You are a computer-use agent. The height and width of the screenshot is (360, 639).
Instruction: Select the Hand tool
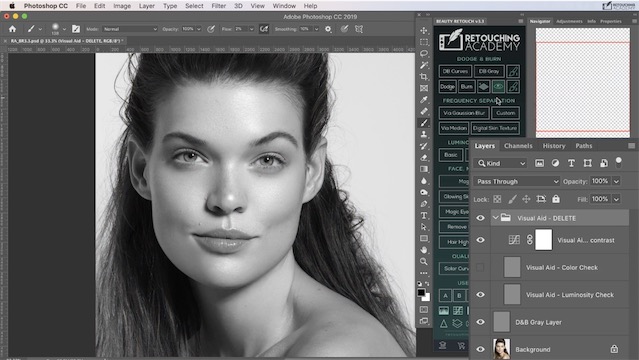(x=424, y=250)
